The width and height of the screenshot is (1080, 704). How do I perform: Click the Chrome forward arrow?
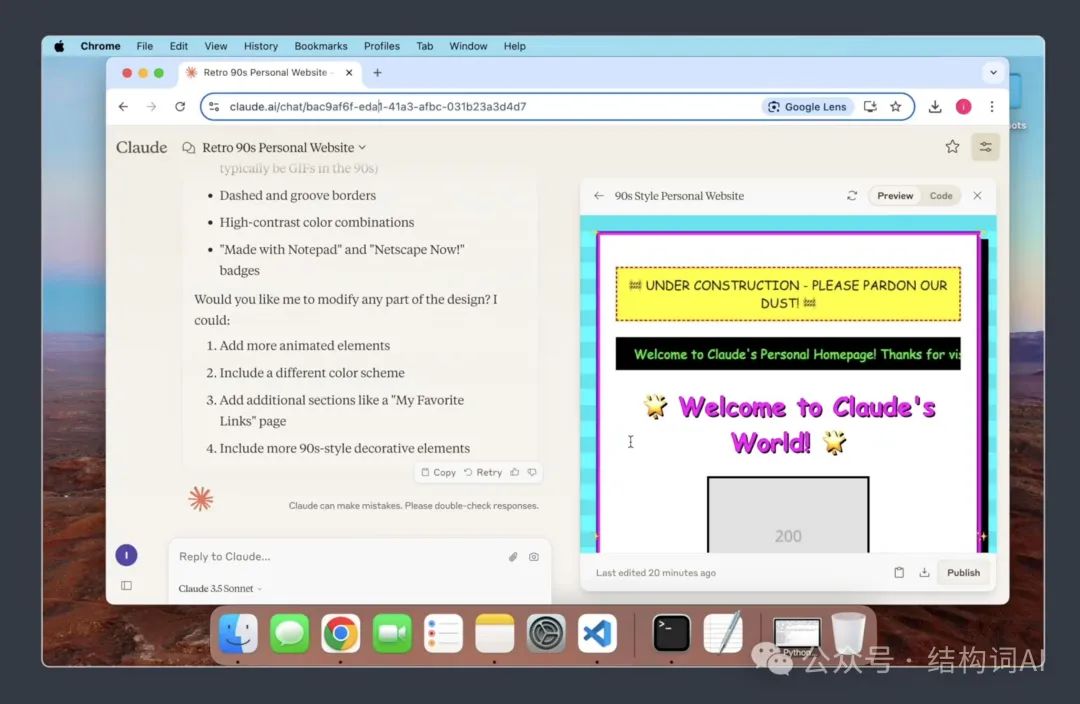point(152,107)
